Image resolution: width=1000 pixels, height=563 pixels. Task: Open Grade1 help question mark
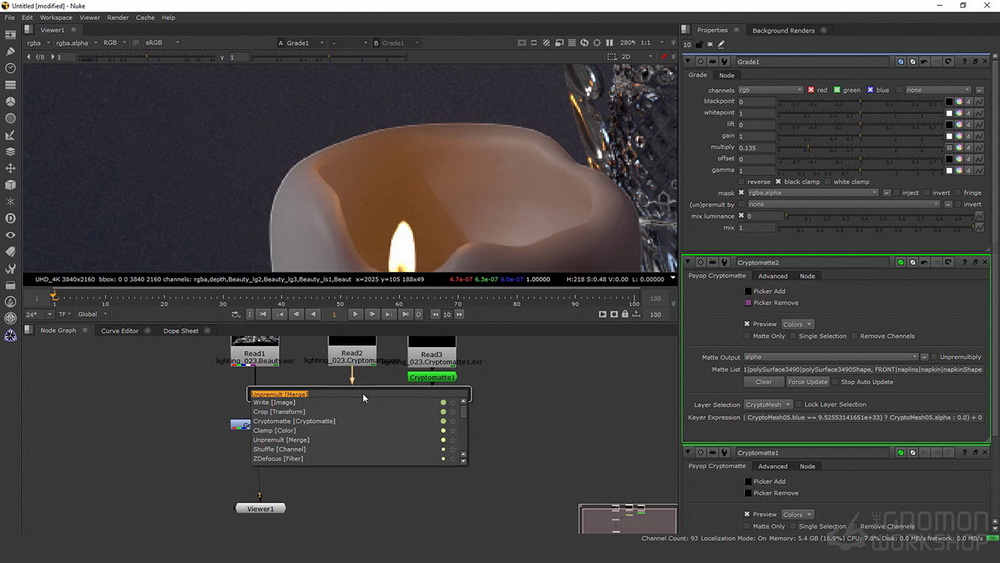964,62
